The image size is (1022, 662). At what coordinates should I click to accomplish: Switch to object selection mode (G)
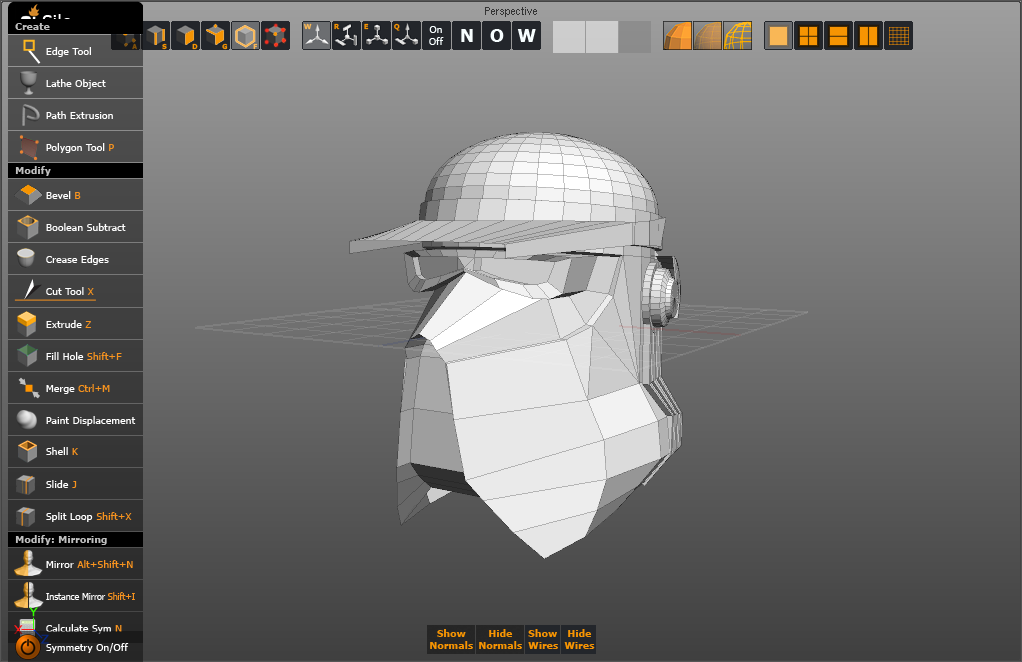[216, 36]
